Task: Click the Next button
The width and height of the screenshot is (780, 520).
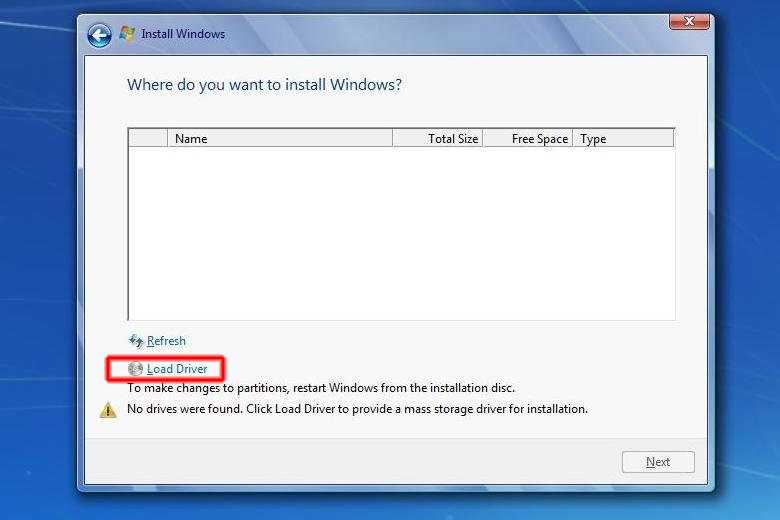Action: 658,462
